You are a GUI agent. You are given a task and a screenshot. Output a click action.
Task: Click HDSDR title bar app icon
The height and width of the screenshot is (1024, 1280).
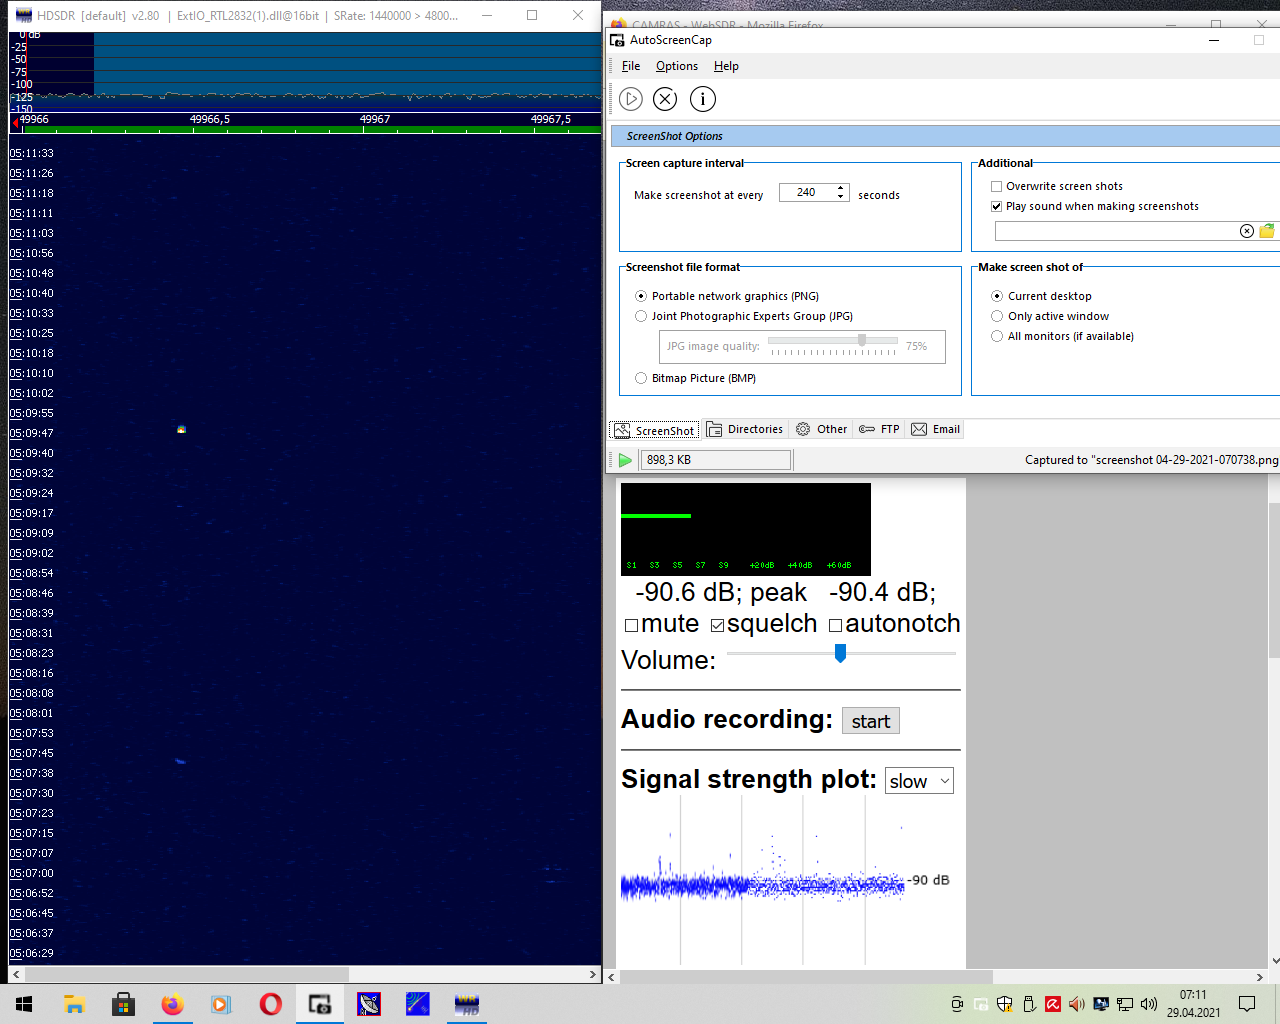pyautogui.click(x=23, y=15)
